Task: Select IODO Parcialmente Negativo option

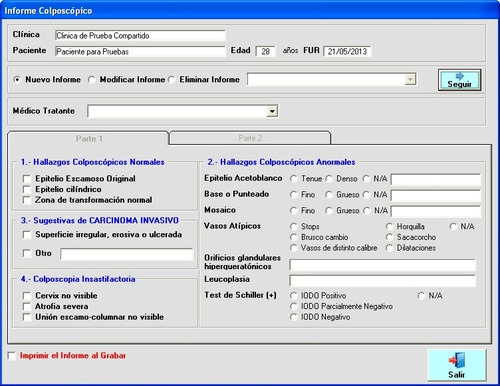Action: [293, 306]
